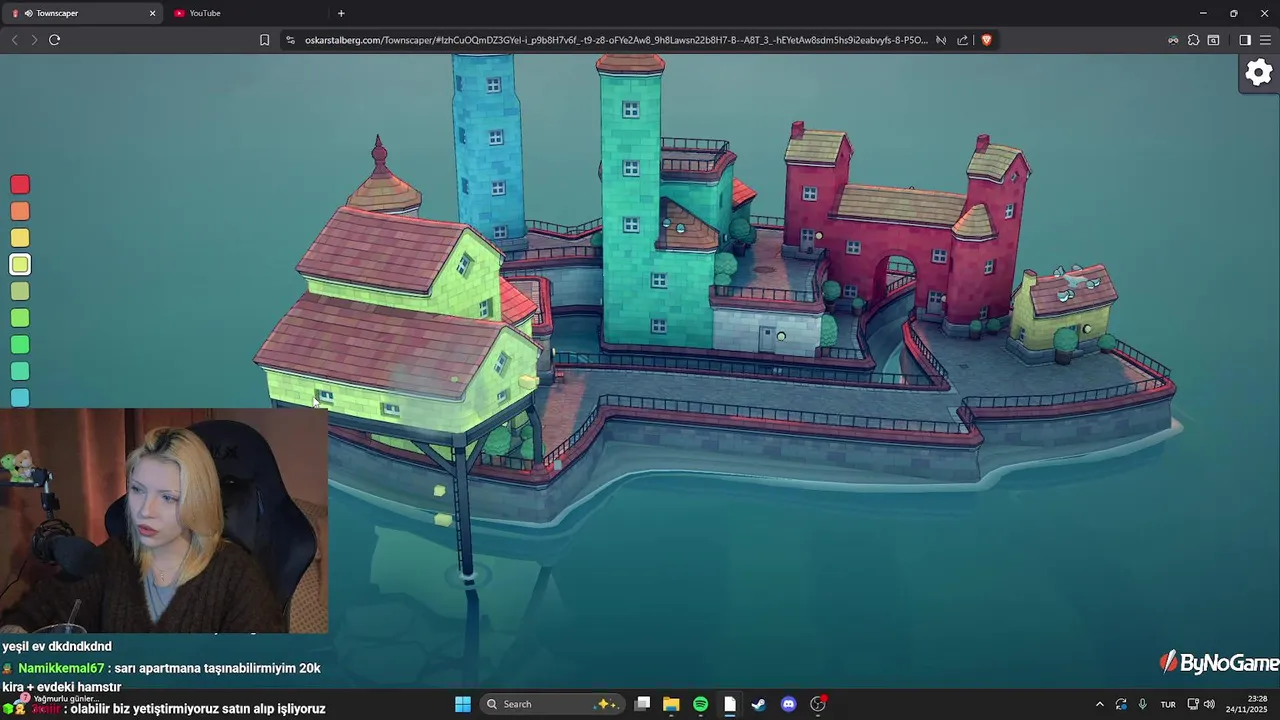Pick the light green color swatch
This screenshot has height=720, width=1280.
point(20,318)
